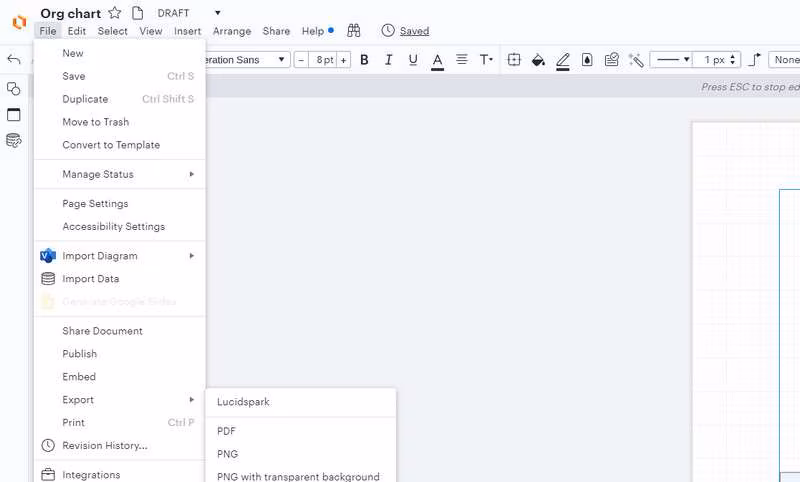Click the Saved status link
This screenshot has height=482, width=800.
[414, 31]
